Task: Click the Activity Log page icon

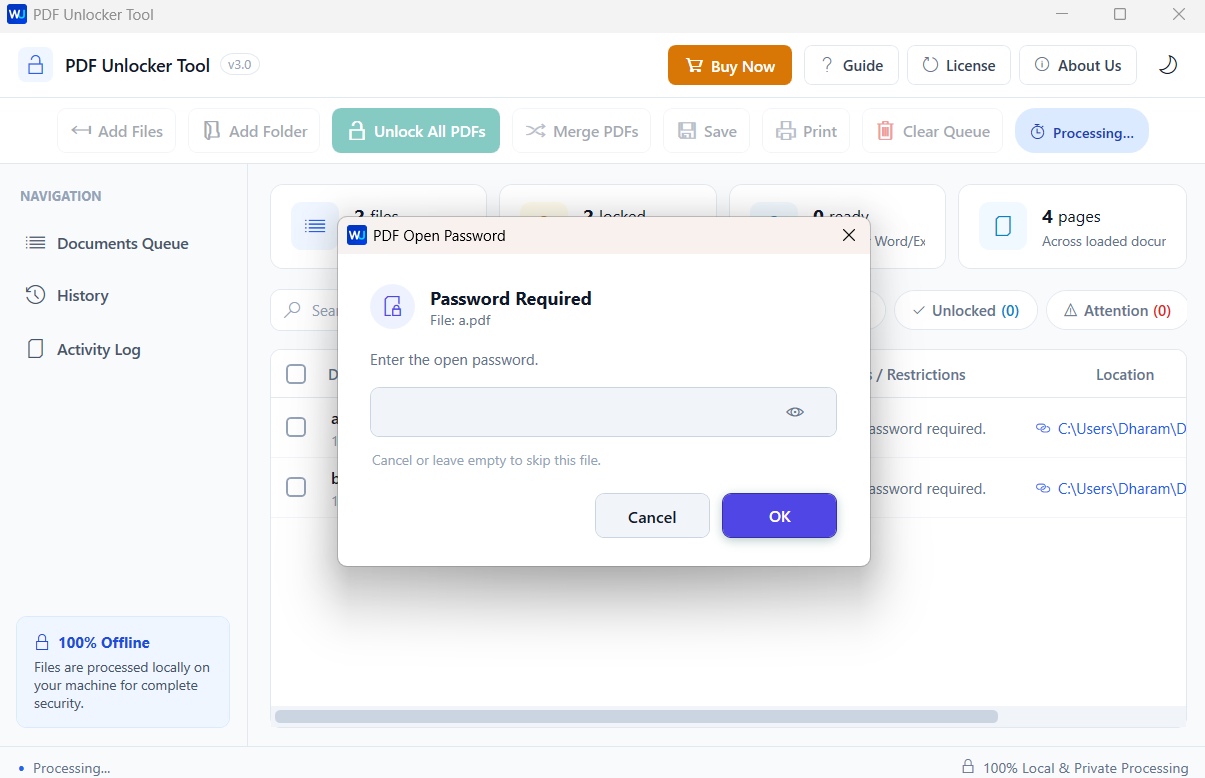Action: (x=36, y=349)
